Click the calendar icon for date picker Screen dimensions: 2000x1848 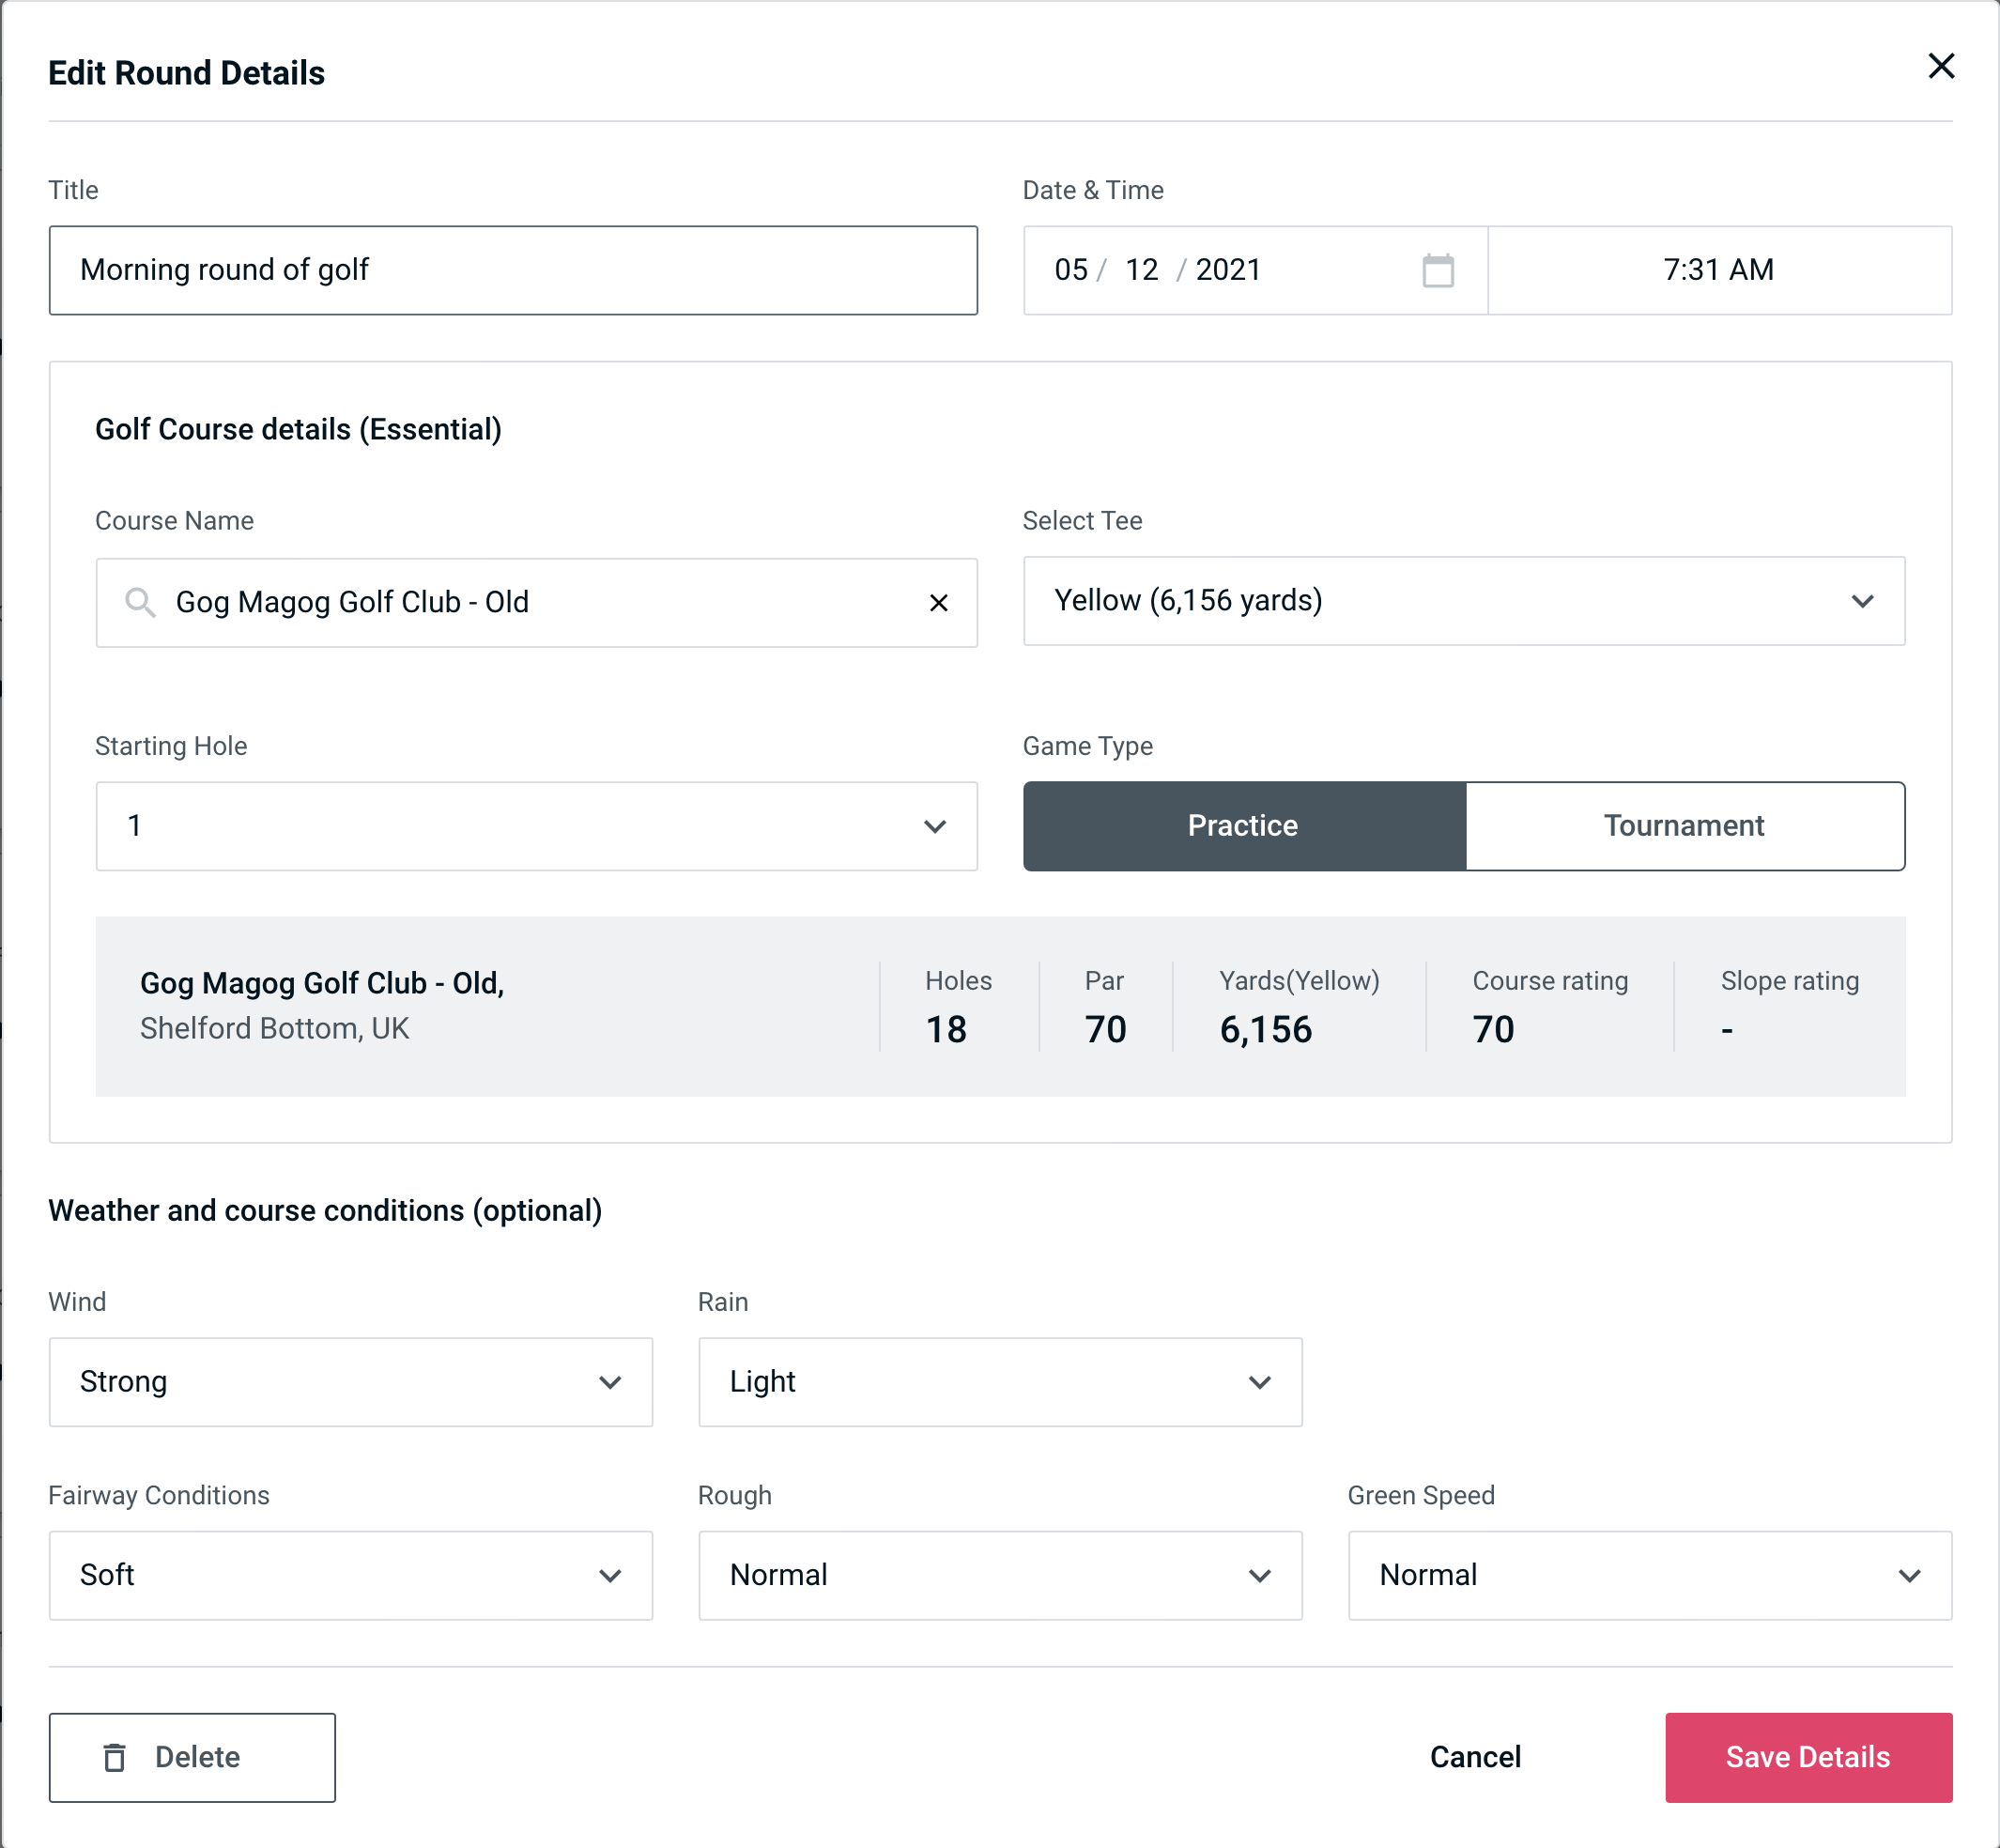[1438, 270]
